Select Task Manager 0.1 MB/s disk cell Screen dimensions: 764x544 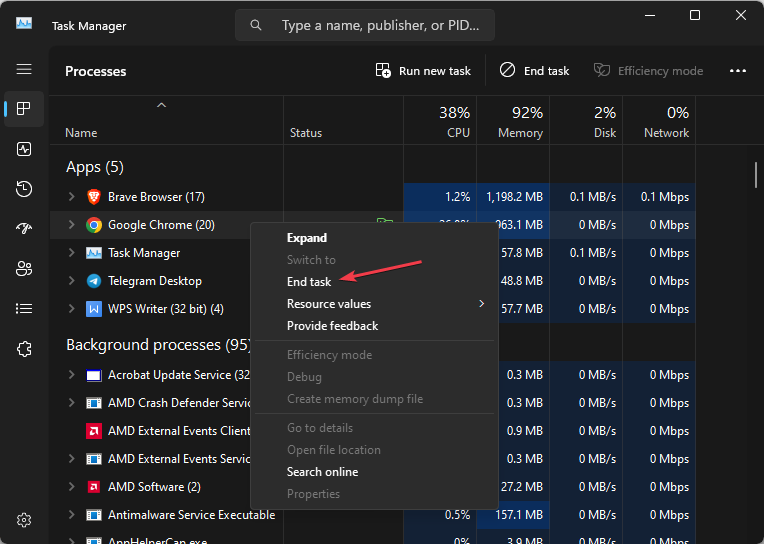click(x=586, y=253)
